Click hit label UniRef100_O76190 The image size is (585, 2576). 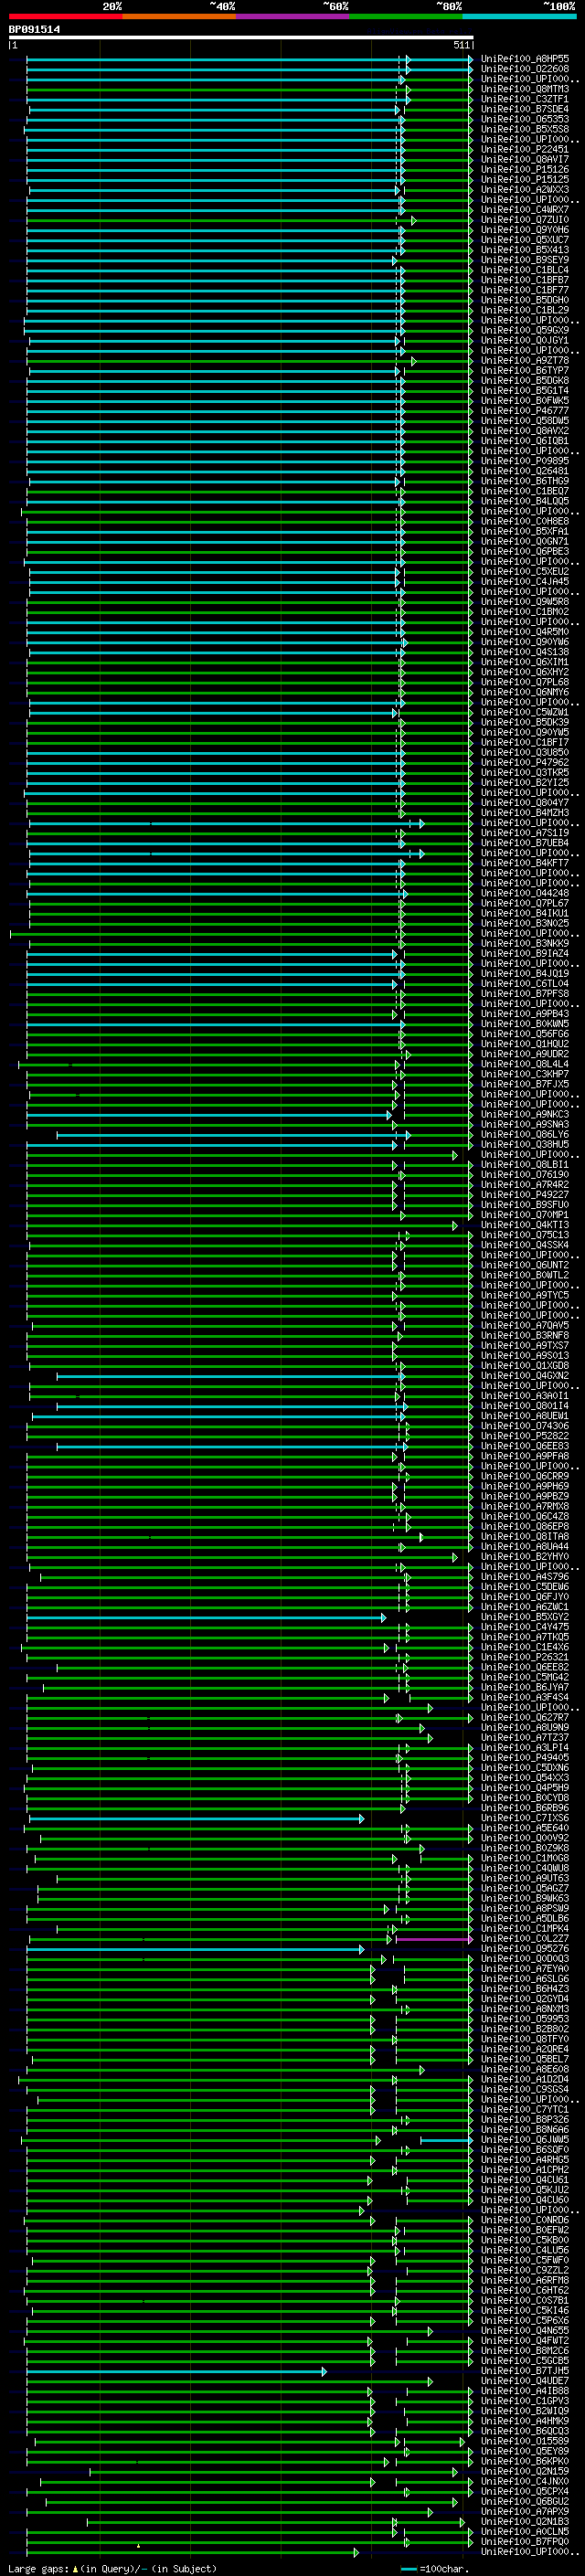525,1175
